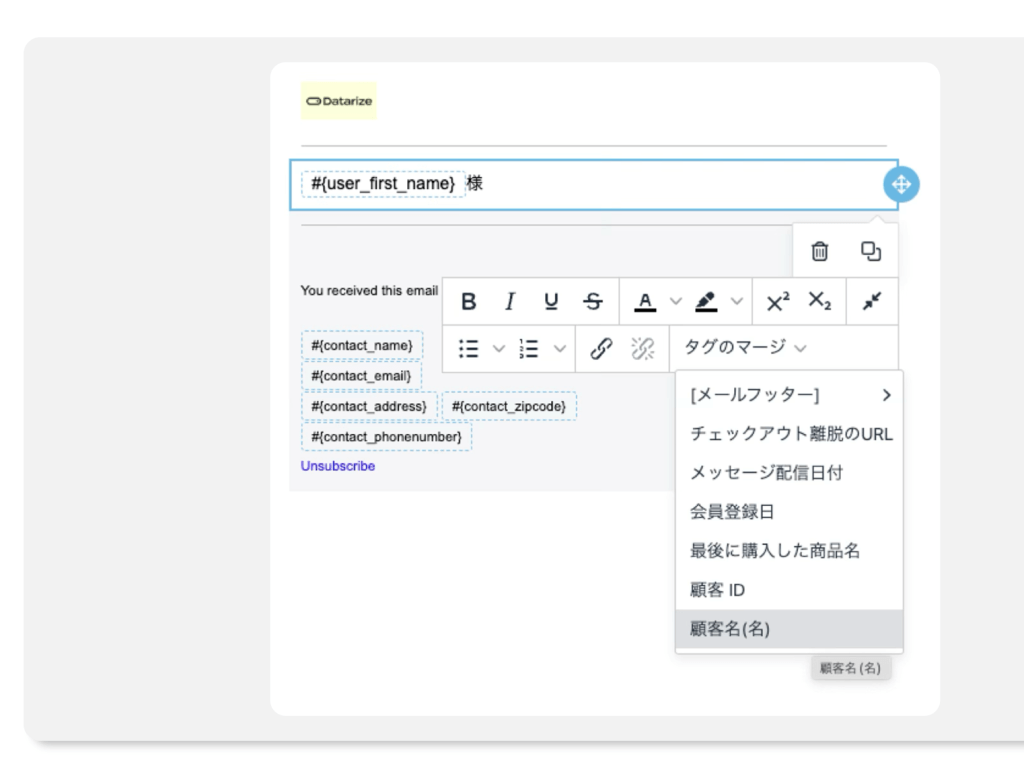The width and height of the screenshot is (1024, 759).
Task: Click the #{contact_zipcode} tag
Action: pos(509,406)
